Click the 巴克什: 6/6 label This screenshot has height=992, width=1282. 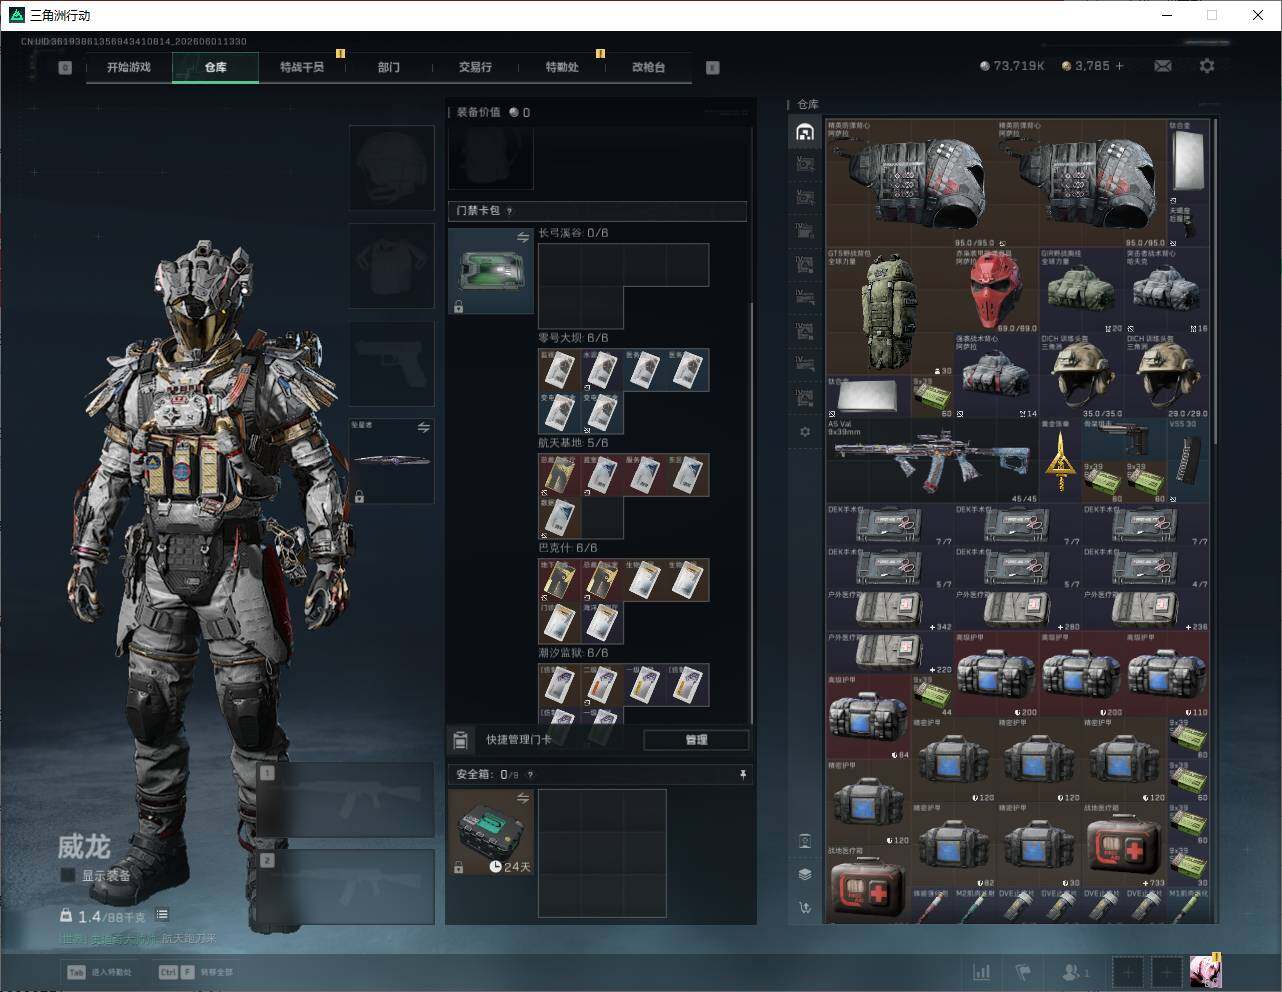click(568, 548)
